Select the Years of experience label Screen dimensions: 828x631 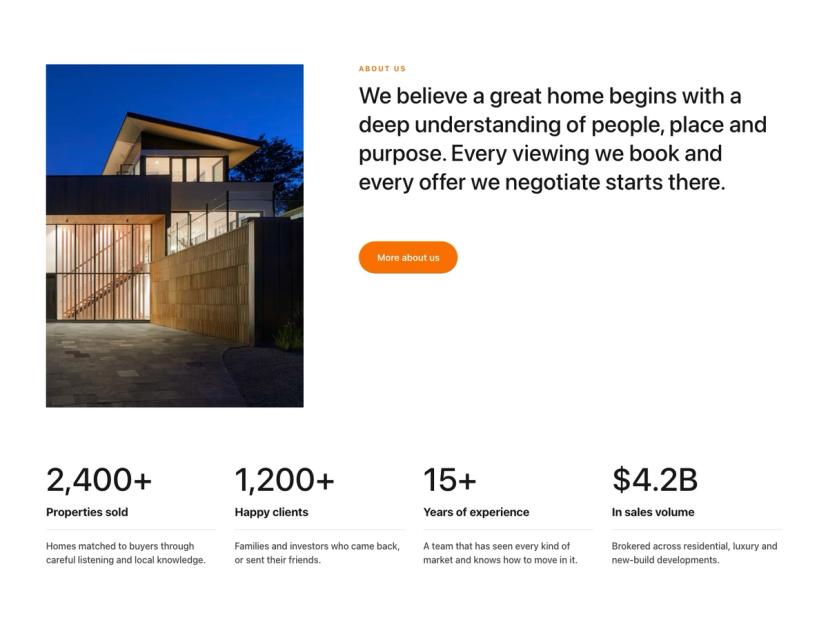pos(476,512)
